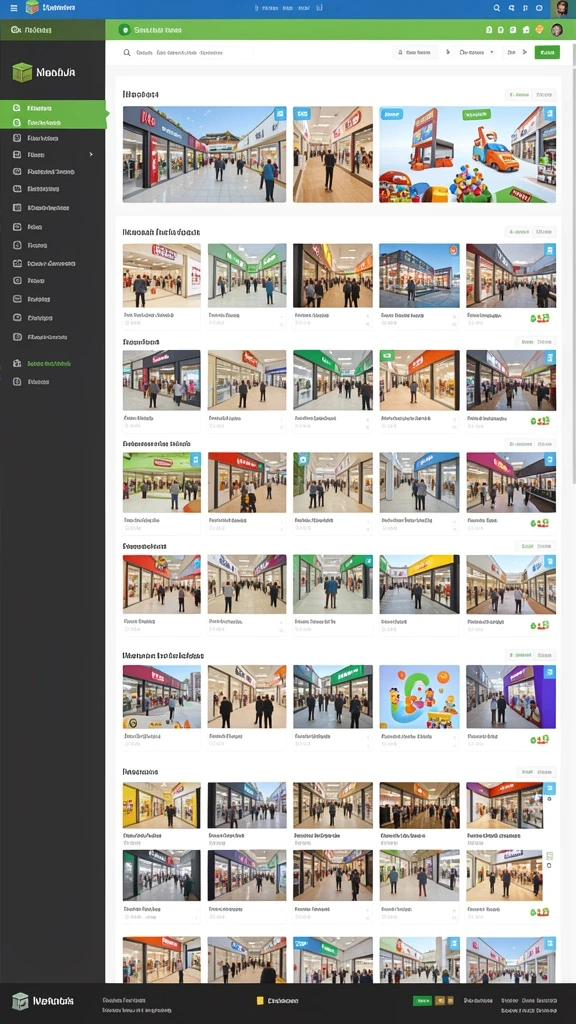Screen dimensions: 576x1024
Task: Click the round profile avatar in the green bar
Action: pyautogui.click(x=556, y=29)
